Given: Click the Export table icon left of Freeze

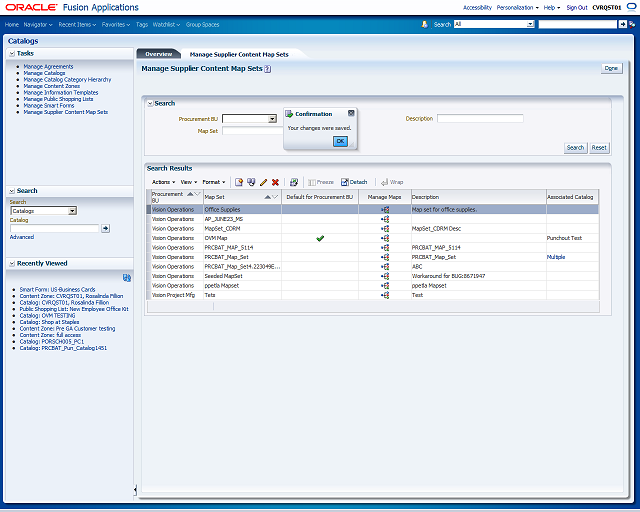Looking at the screenshot, I should [x=294, y=182].
